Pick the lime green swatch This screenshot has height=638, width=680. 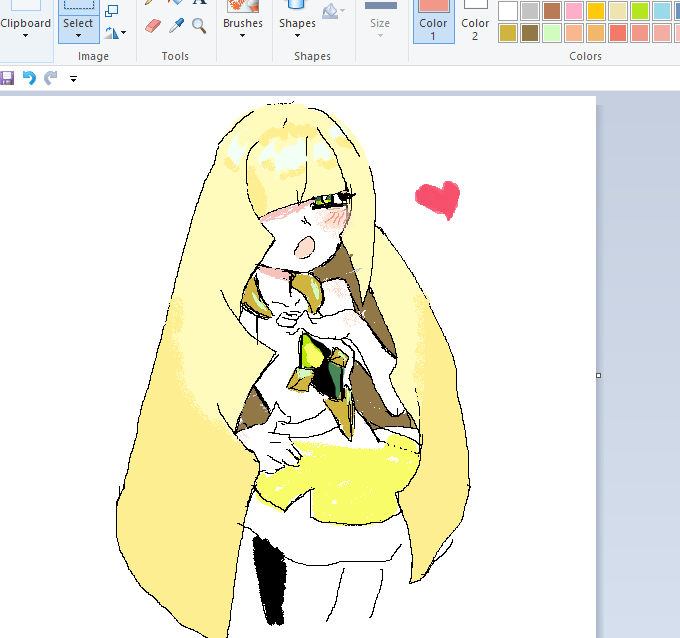point(640,11)
